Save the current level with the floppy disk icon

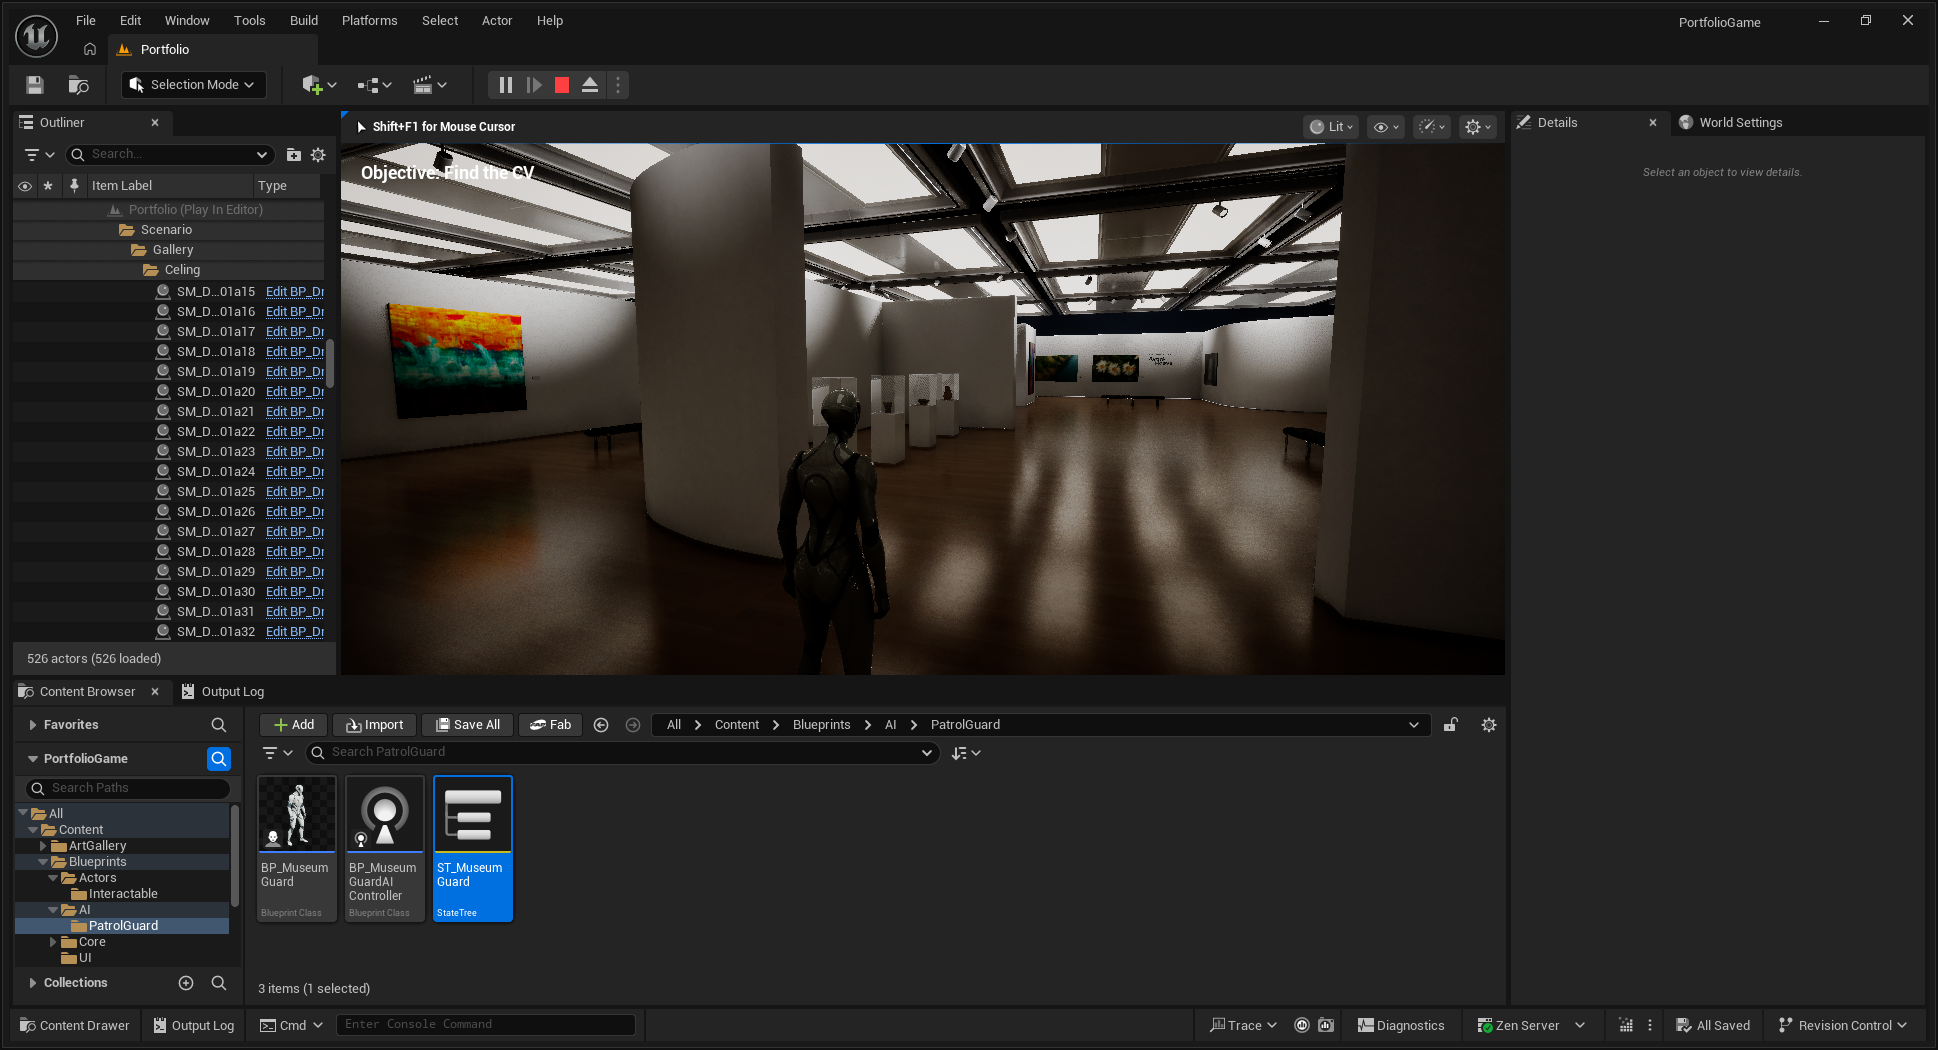click(x=35, y=85)
